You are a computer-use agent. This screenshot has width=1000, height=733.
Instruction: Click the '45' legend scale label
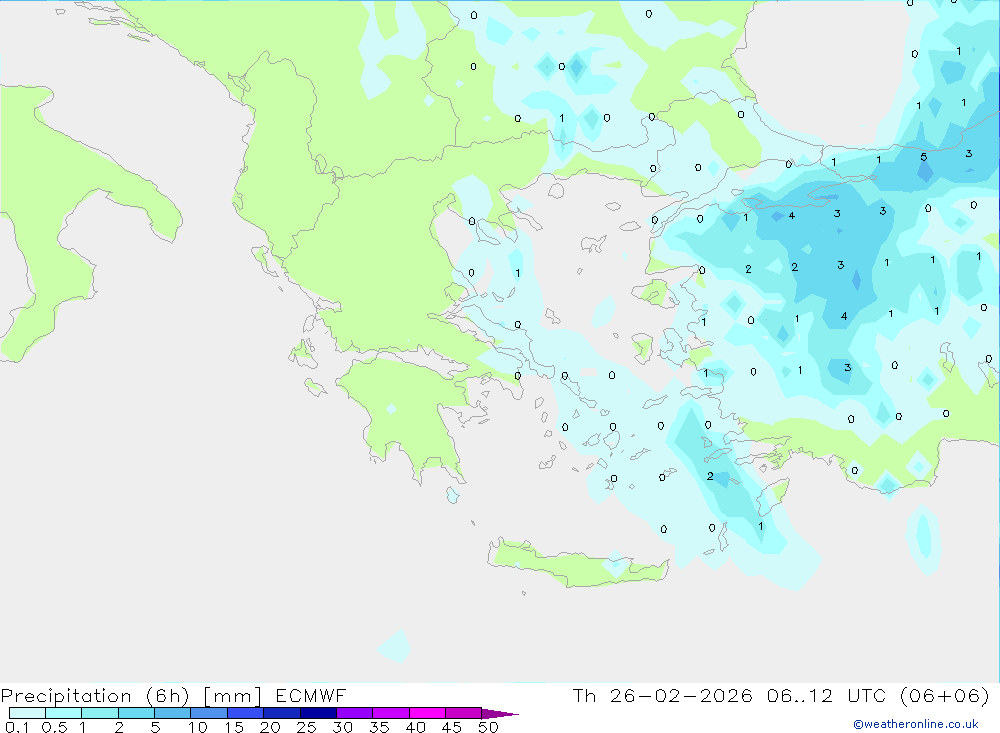tap(452, 727)
